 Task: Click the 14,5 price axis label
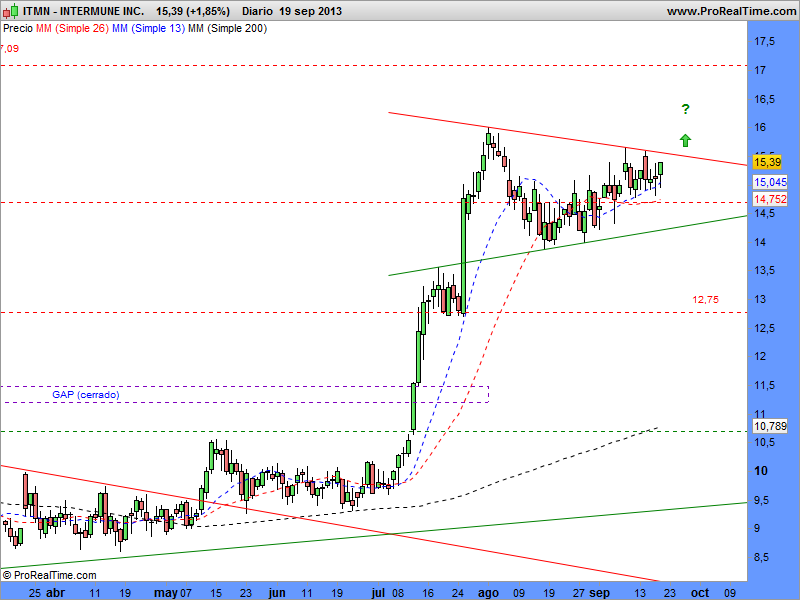point(764,214)
